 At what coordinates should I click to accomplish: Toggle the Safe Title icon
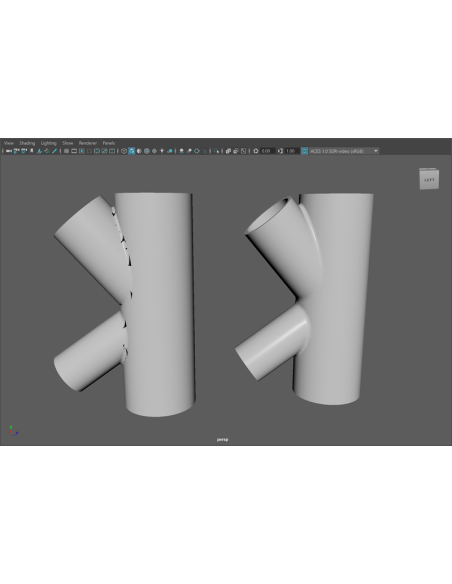click(x=112, y=151)
